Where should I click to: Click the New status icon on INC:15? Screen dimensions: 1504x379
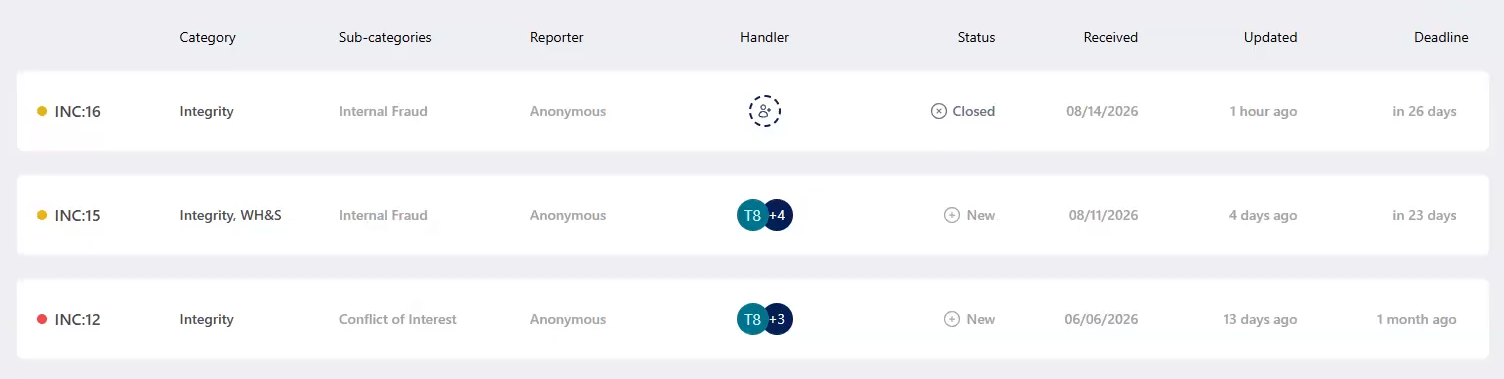coord(952,215)
